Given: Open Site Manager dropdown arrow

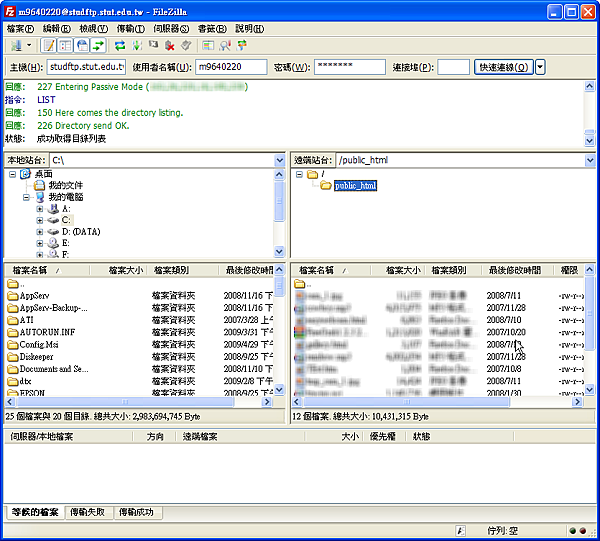Looking at the screenshot, I should (29, 46).
